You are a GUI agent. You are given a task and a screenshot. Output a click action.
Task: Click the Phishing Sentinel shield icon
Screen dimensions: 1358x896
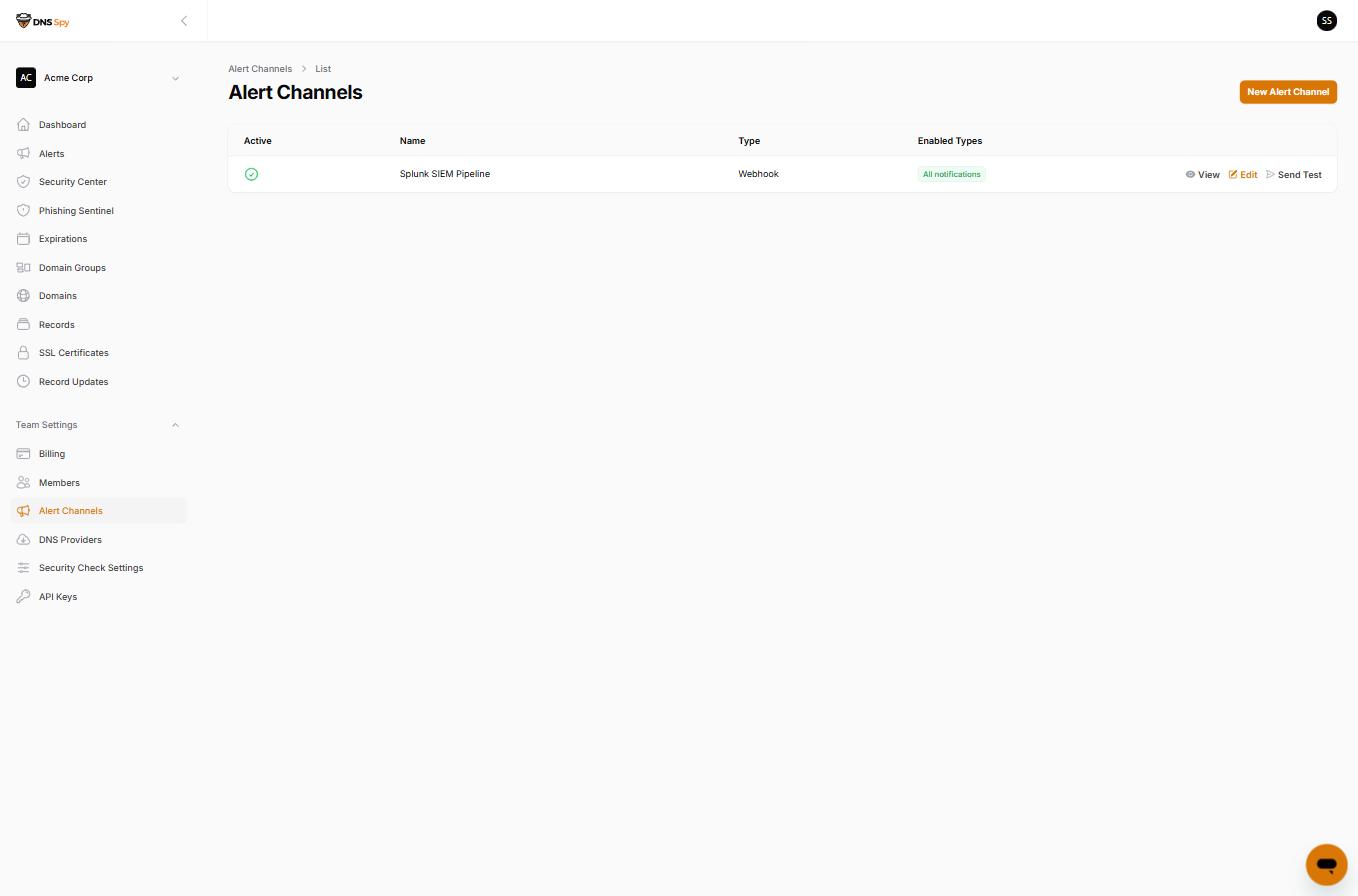click(x=23, y=211)
